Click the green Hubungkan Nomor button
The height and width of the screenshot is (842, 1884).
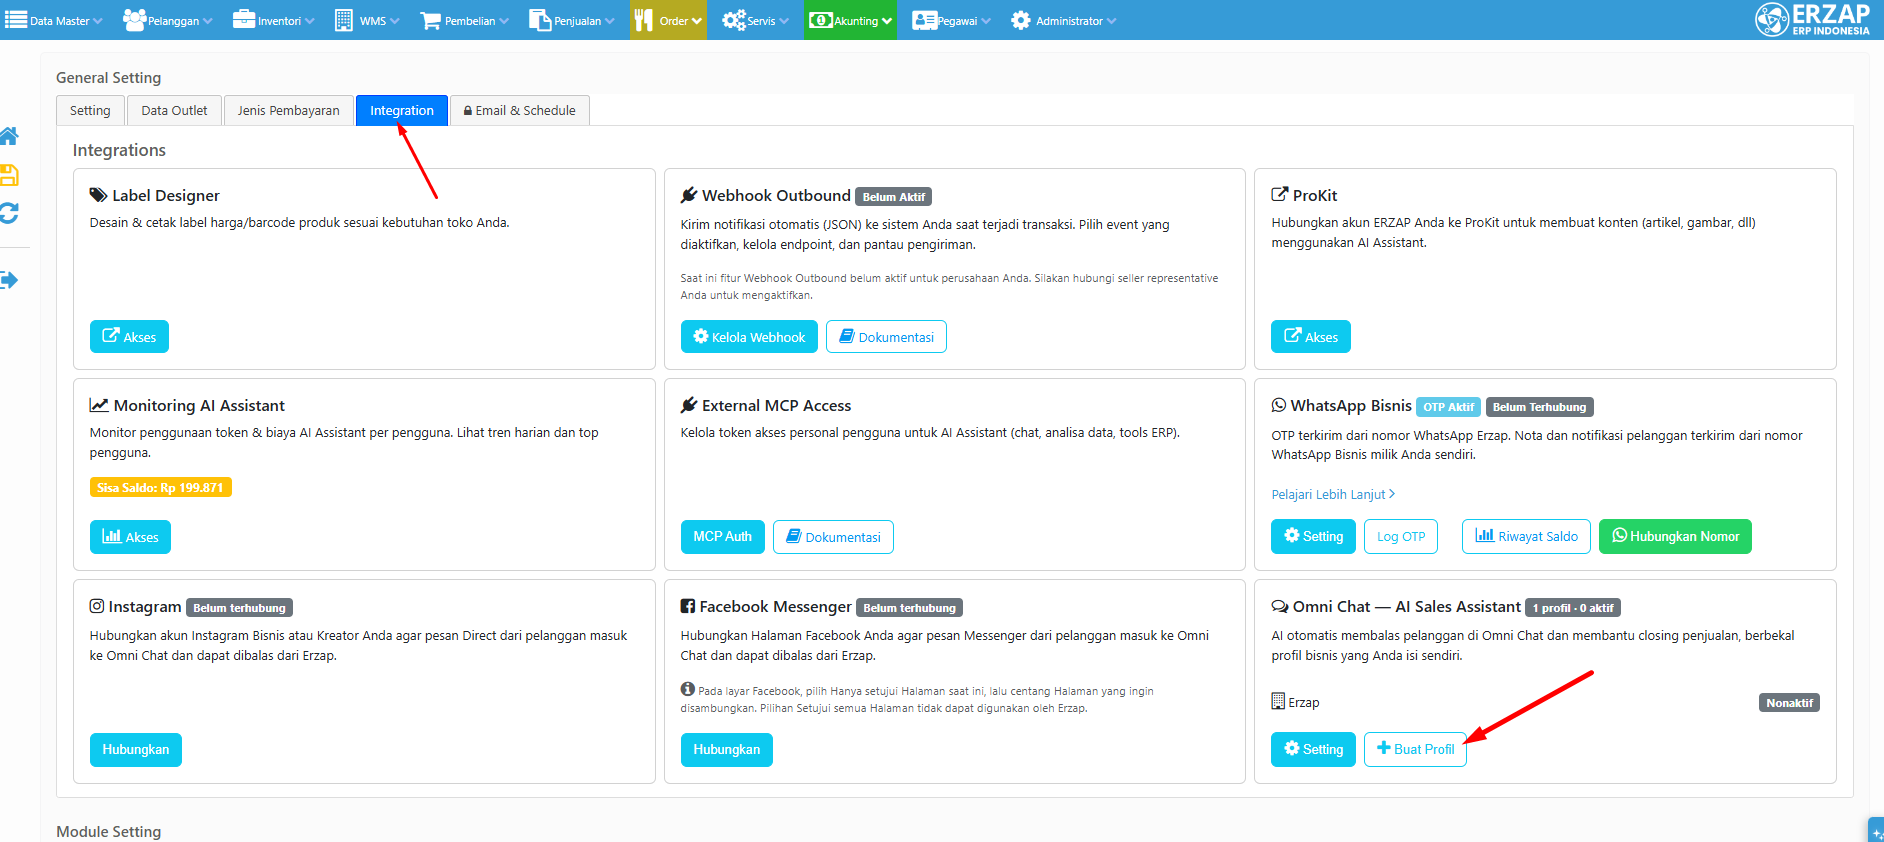[1675, 537]
